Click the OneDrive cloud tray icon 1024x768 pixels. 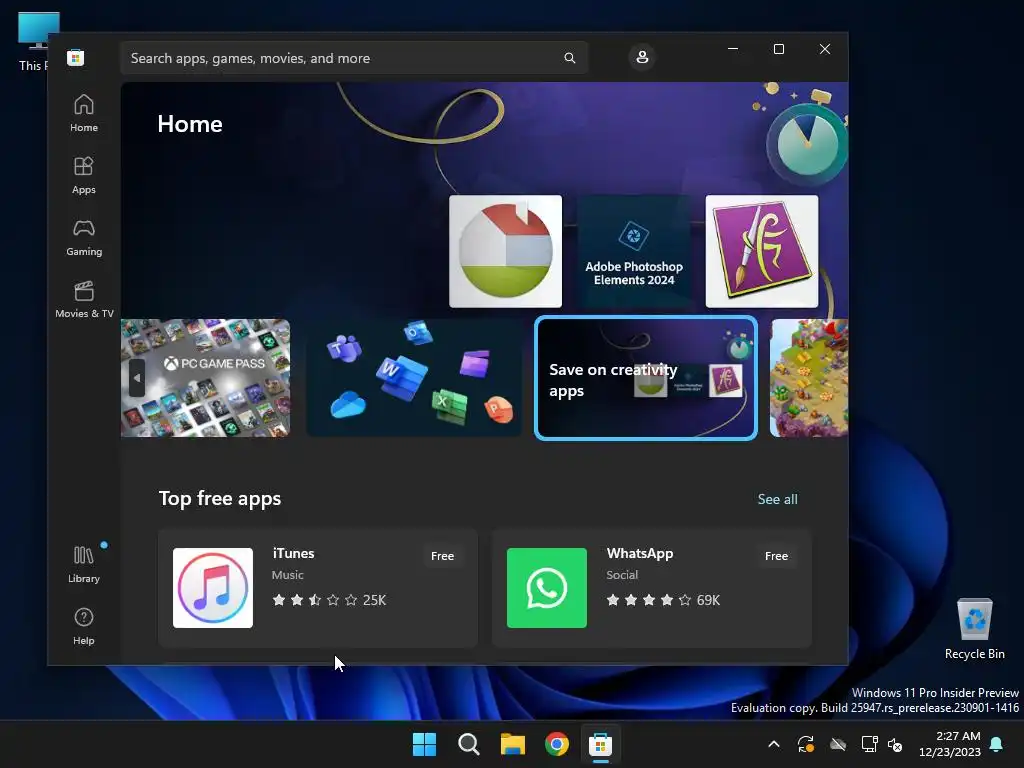(838, 744)
